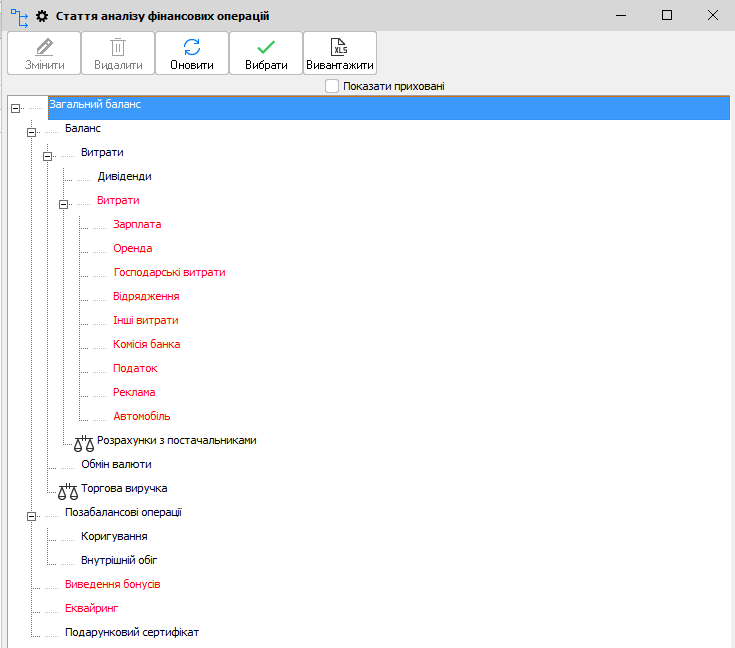The height and width of the screenshot is (648, 735).
Task: Click the Дивіденди entry
Action: click(x=124, y=176)
